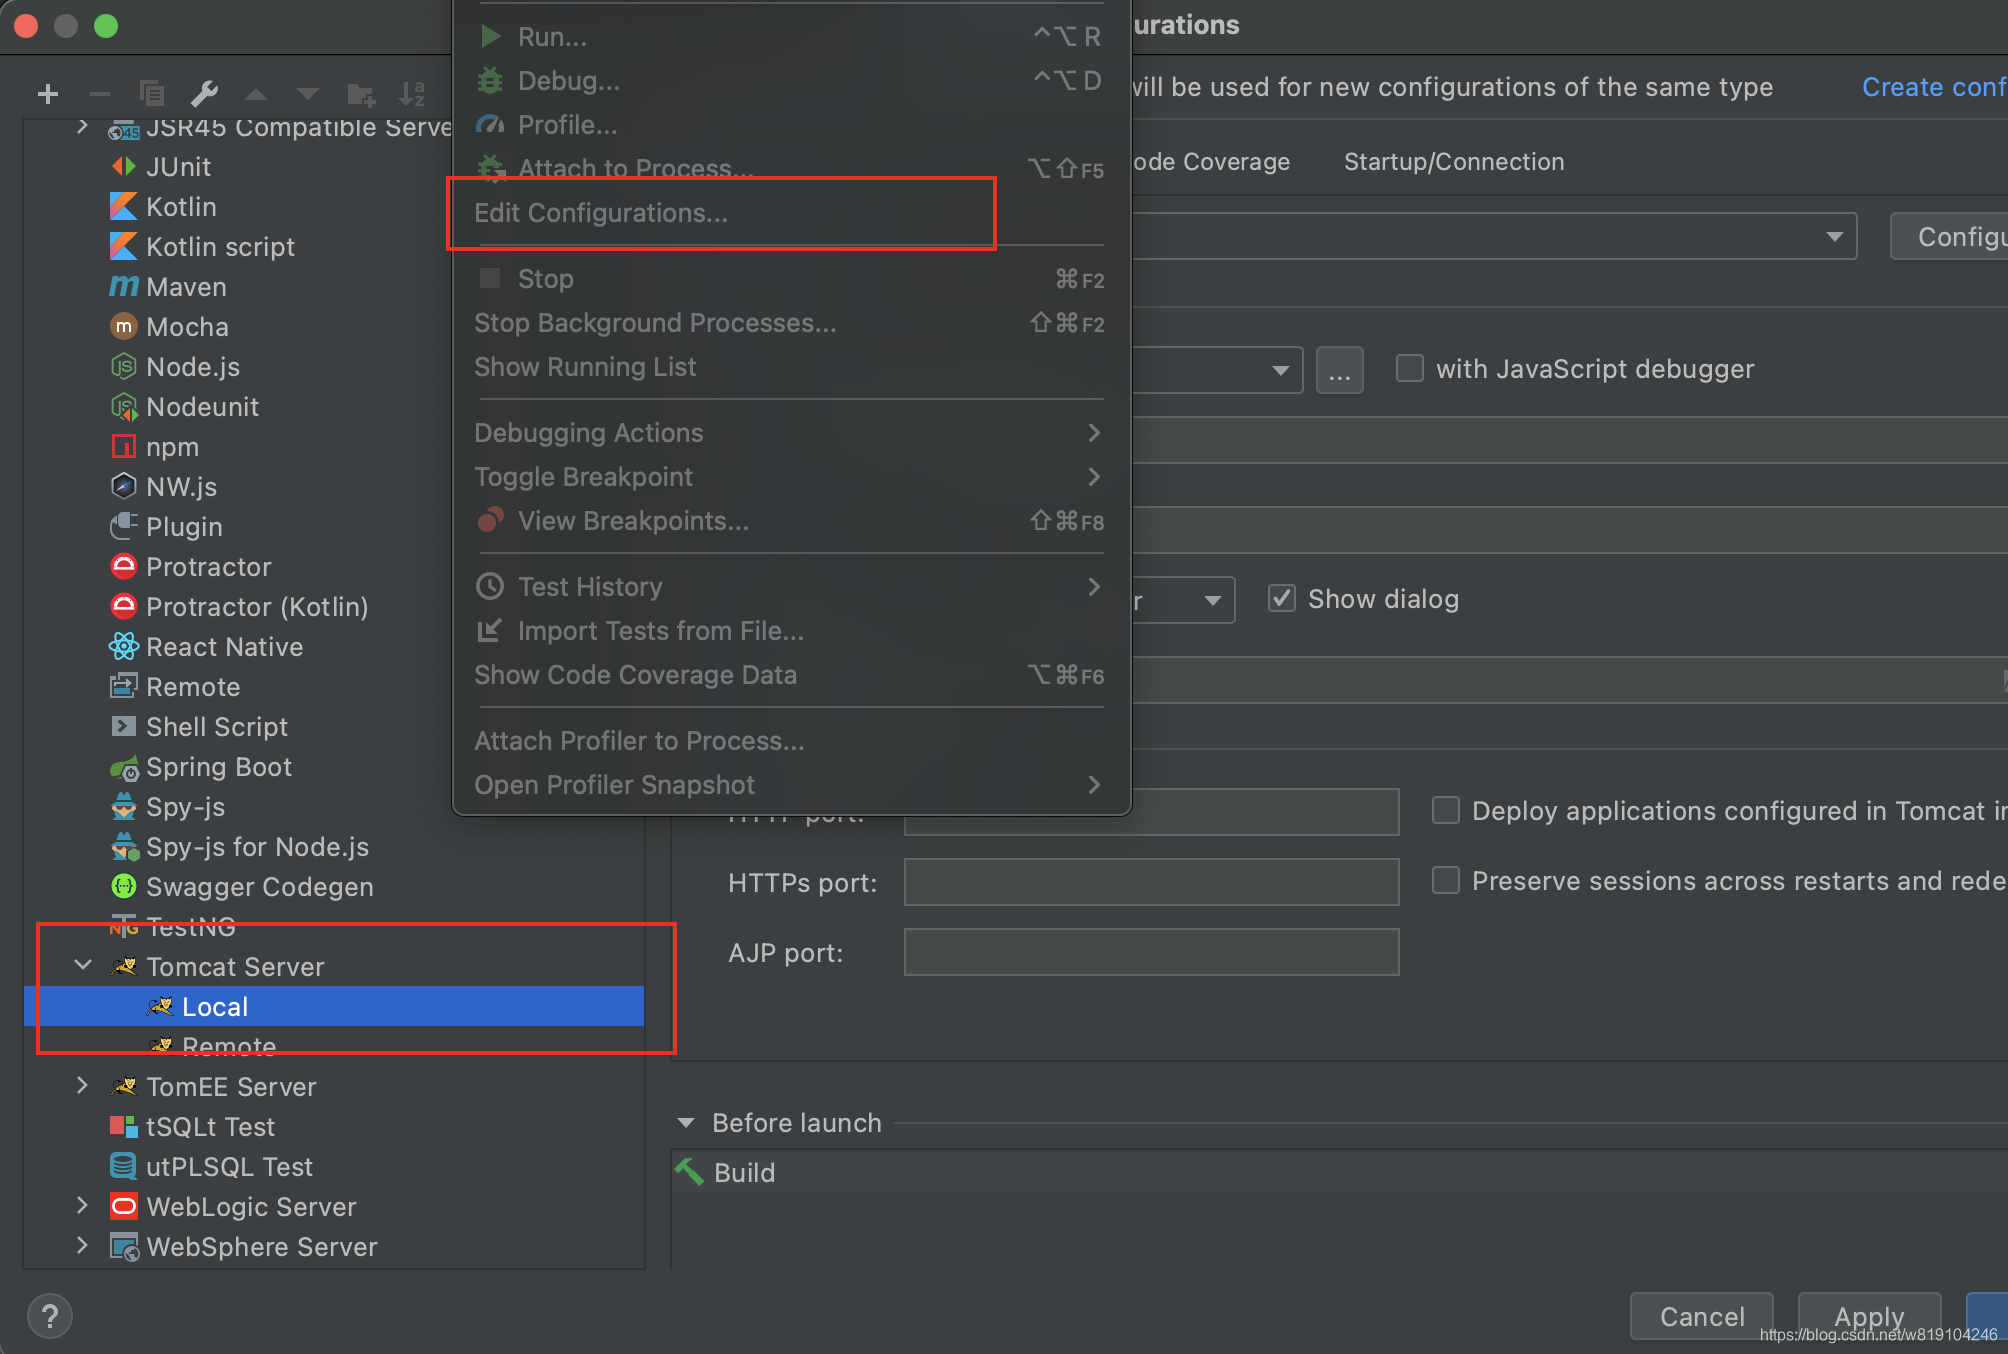
Task: Expand the TomEE Server tree node
Action: point(83,1086)
